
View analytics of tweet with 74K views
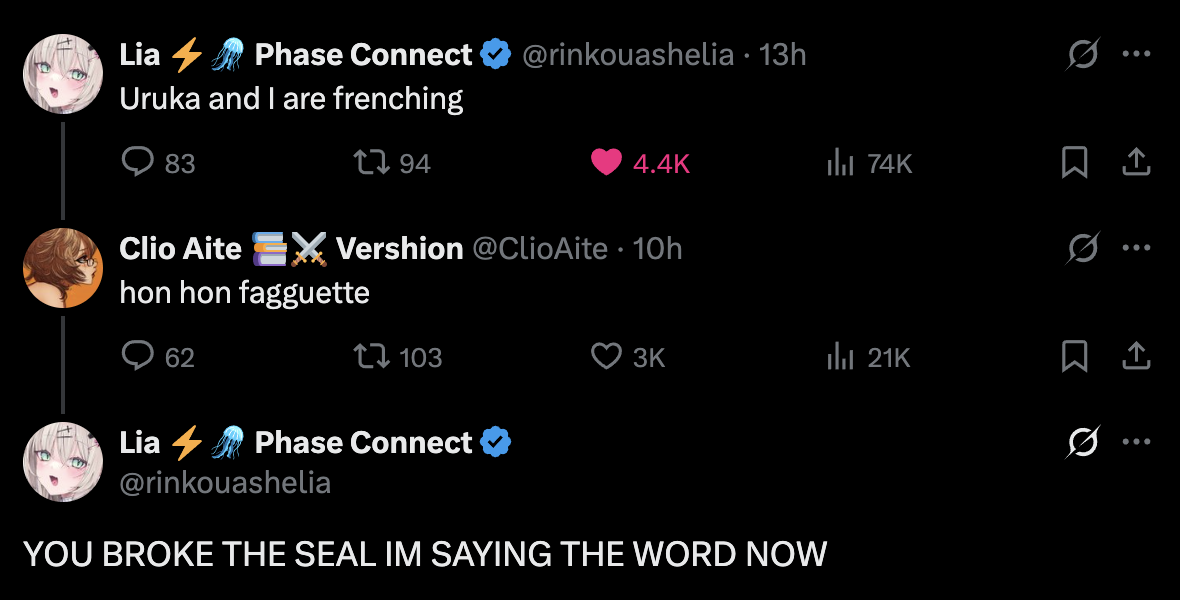coord(840,162)
